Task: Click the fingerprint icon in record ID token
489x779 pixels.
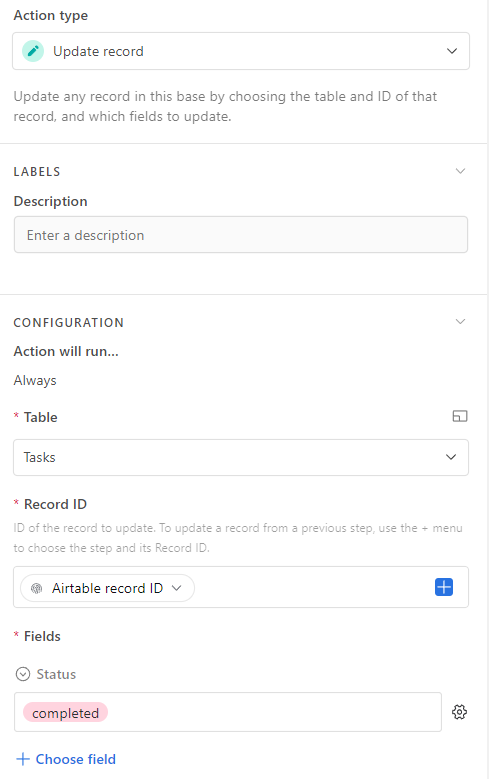Action: pos(37,588)
